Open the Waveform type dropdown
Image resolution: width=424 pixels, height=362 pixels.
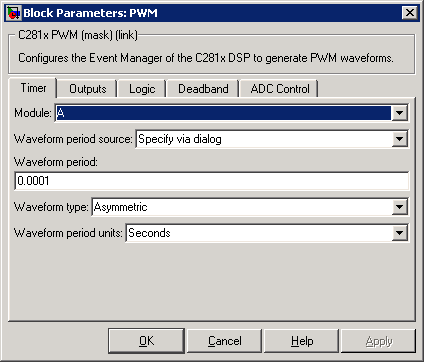pyautogui.click(x=400, y=207)
